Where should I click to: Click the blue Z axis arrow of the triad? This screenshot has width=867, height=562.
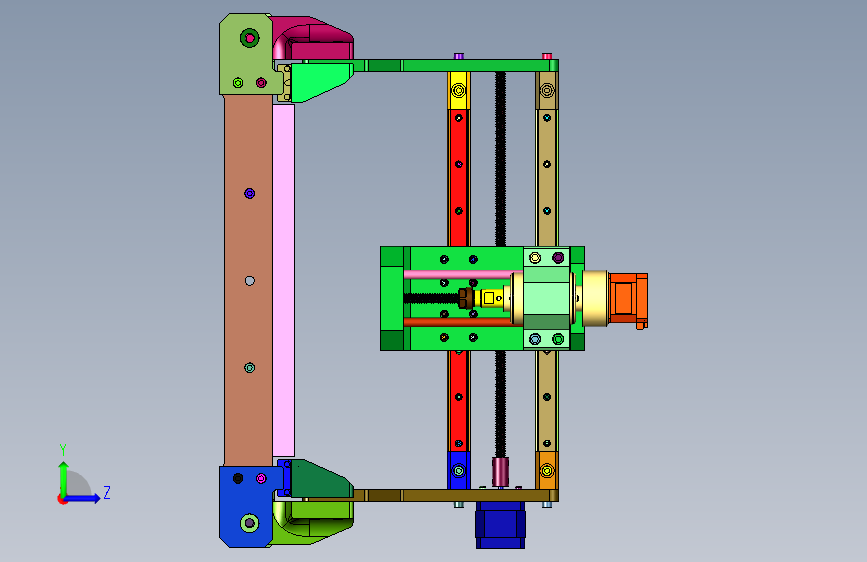pos(83,498)
